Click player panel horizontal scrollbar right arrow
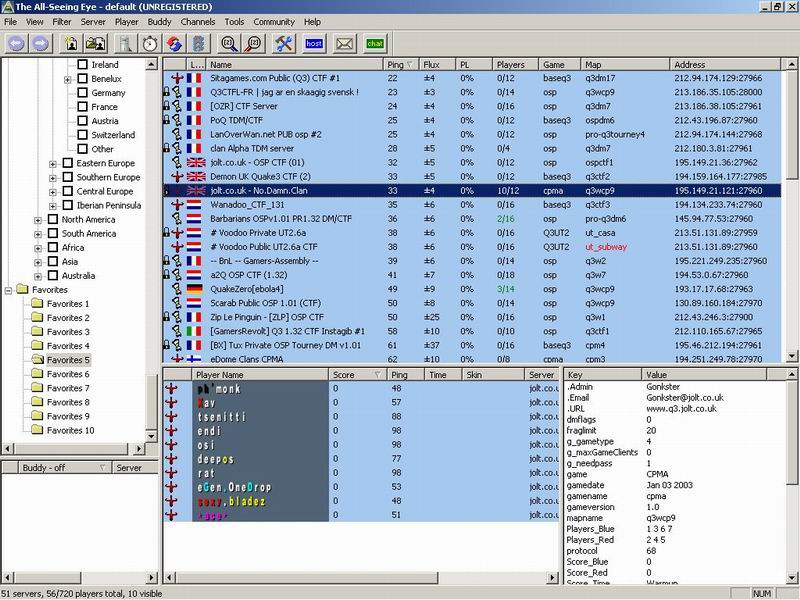The image size is (800, 600). click(553, 578)
